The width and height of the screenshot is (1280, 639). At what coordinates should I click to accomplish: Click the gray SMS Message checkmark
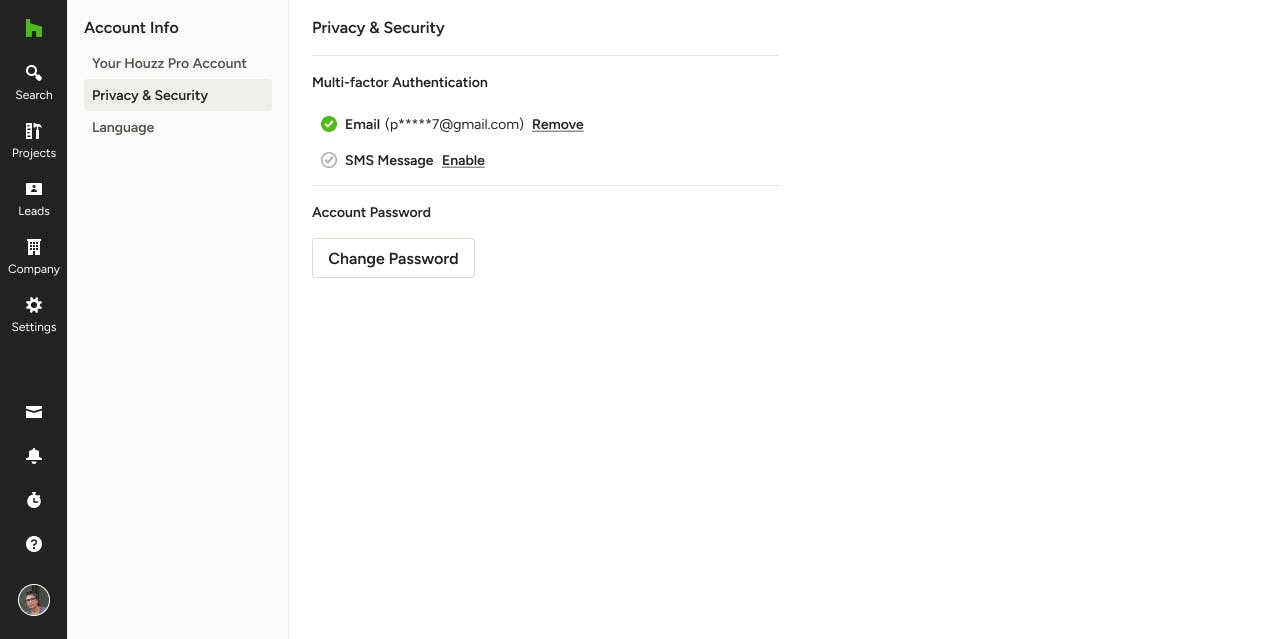(x=329, y=160)
